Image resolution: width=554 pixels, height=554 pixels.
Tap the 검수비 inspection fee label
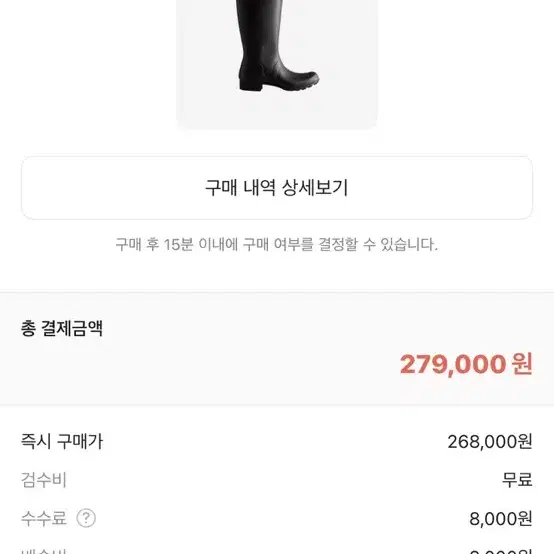[x=44, y=480]
